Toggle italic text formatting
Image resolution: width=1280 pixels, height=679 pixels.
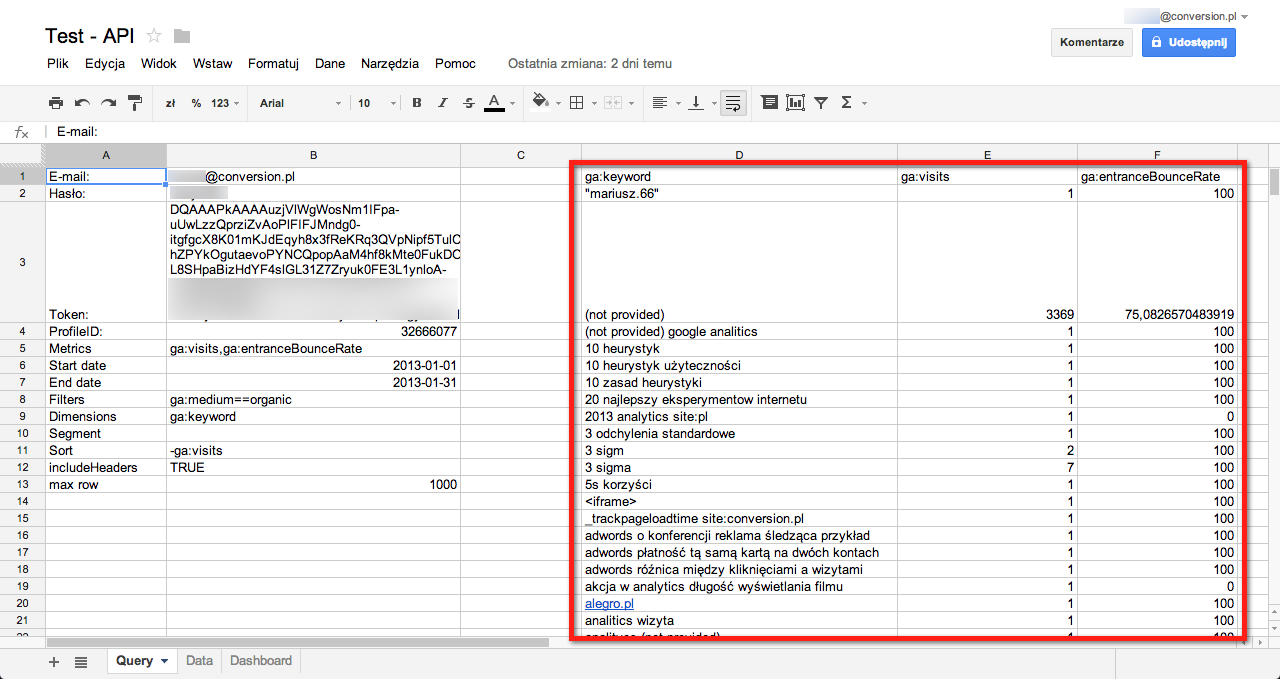443,103
